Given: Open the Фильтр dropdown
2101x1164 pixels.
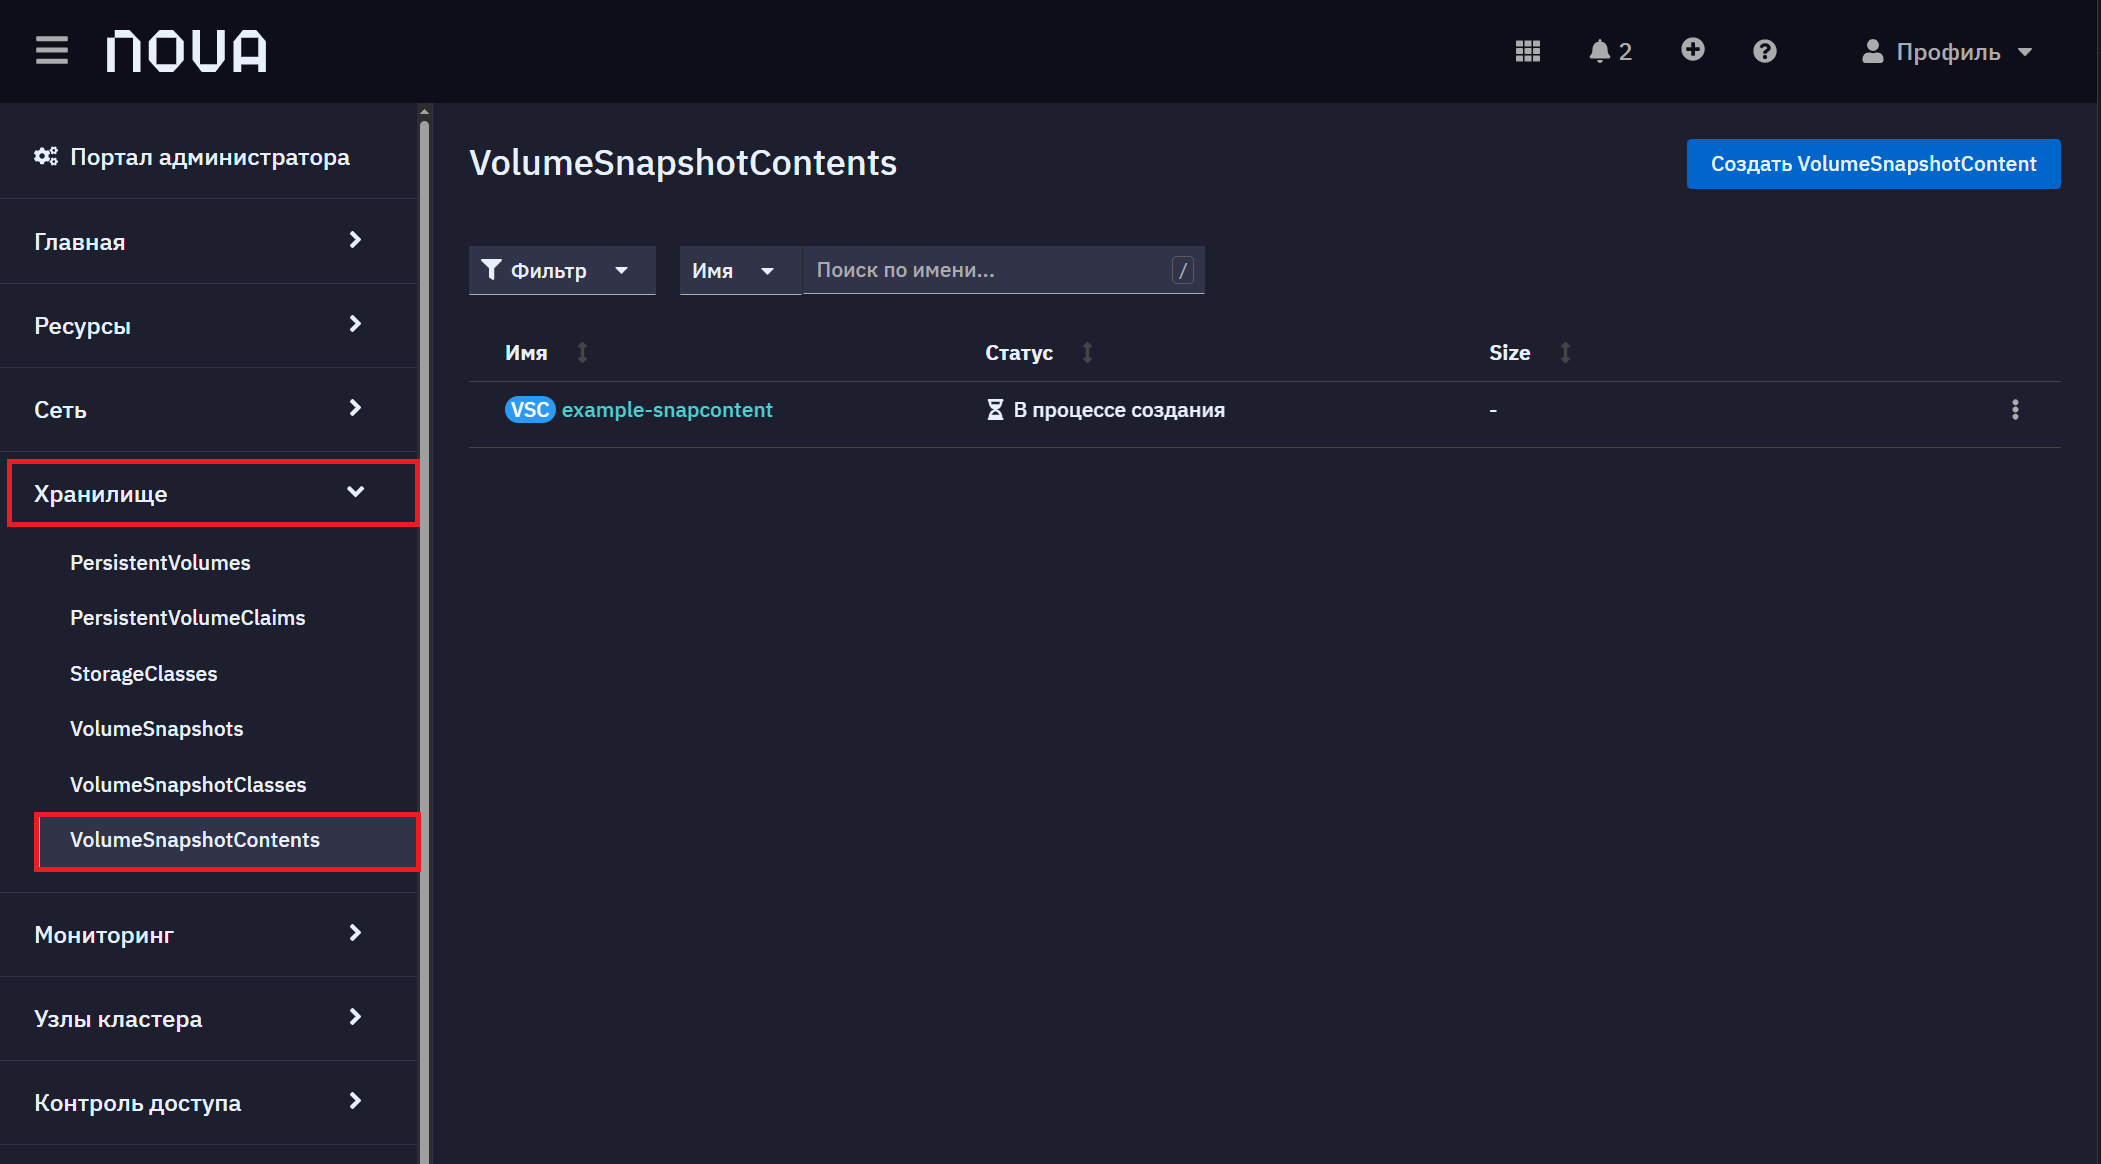Looking at the screenshot, I should click(562, 270).
